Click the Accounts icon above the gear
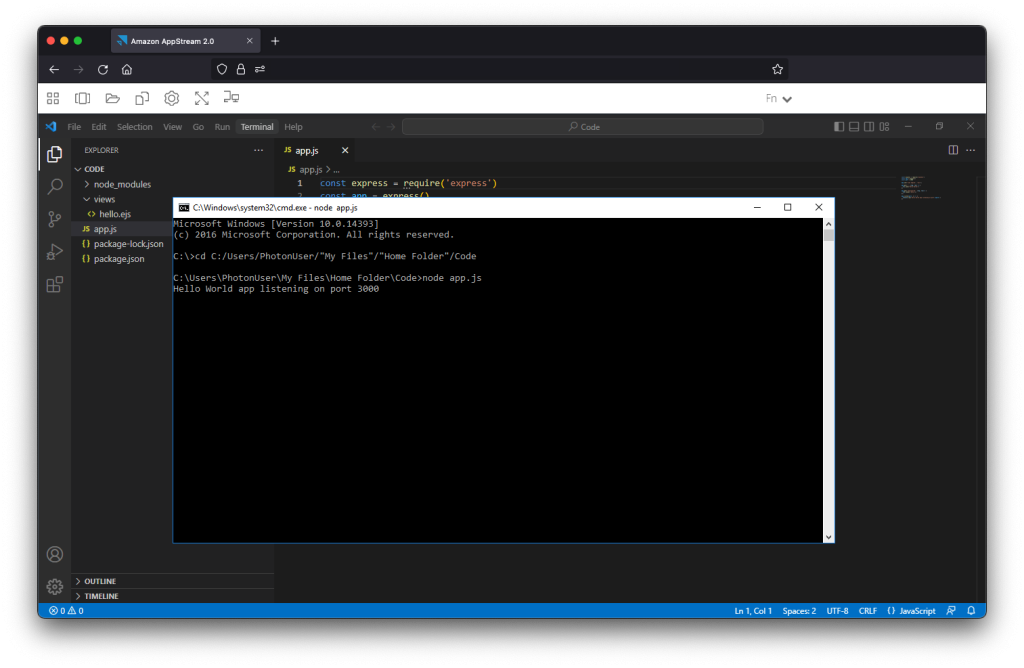The image size is (1024, 668). [x=54, y=553]
